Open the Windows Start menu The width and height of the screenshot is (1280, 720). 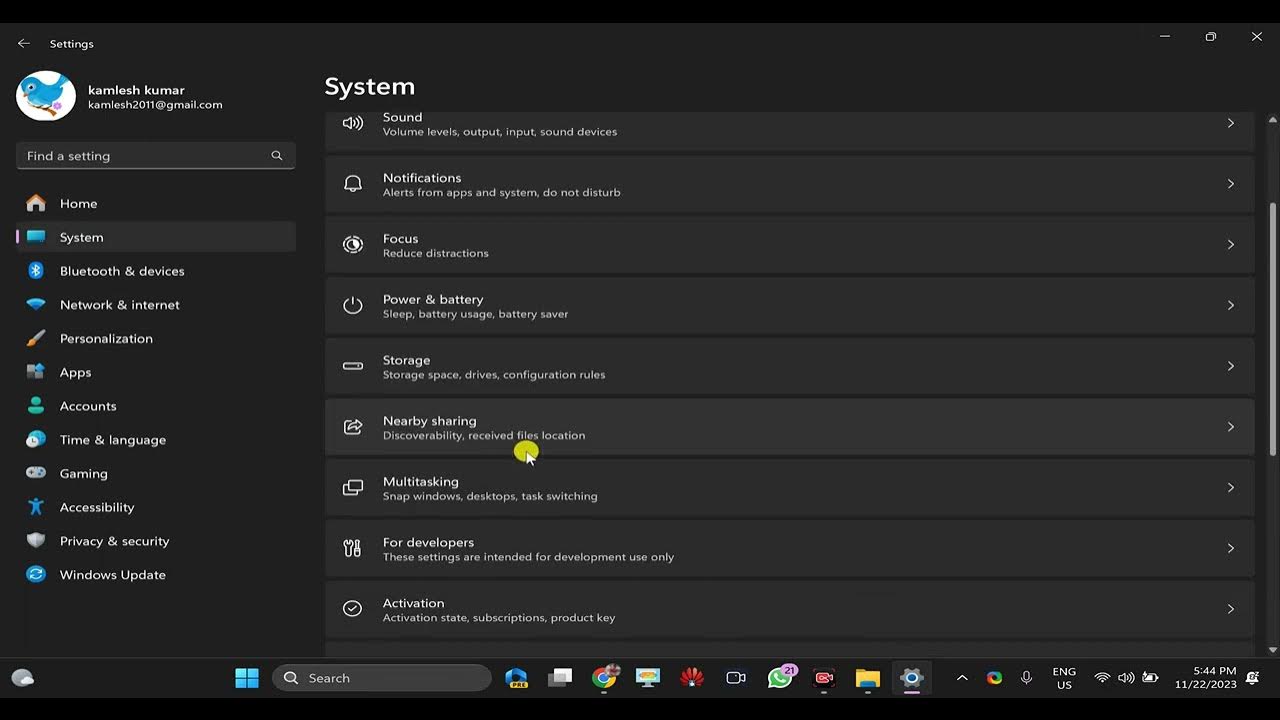pyautogui.click(x=247, y=678)
